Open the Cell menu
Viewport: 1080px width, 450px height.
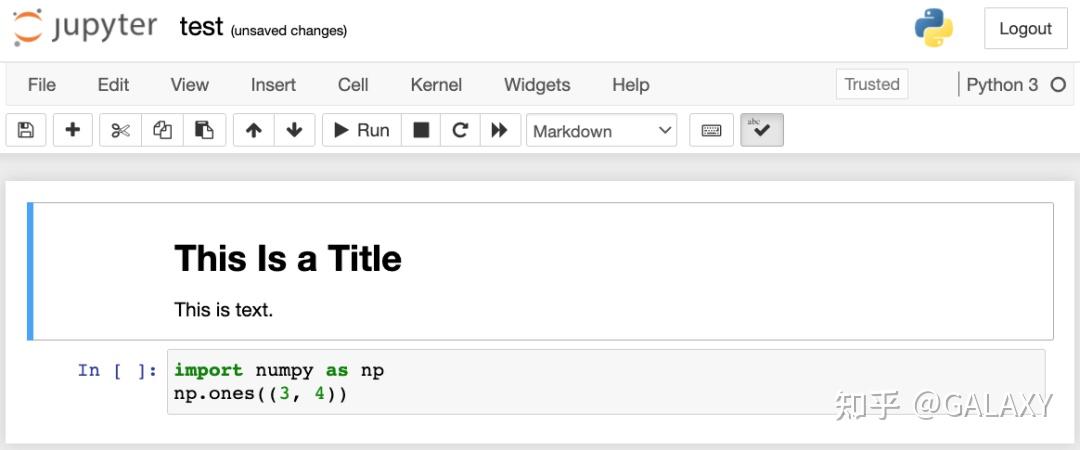[x=353, y=85]
